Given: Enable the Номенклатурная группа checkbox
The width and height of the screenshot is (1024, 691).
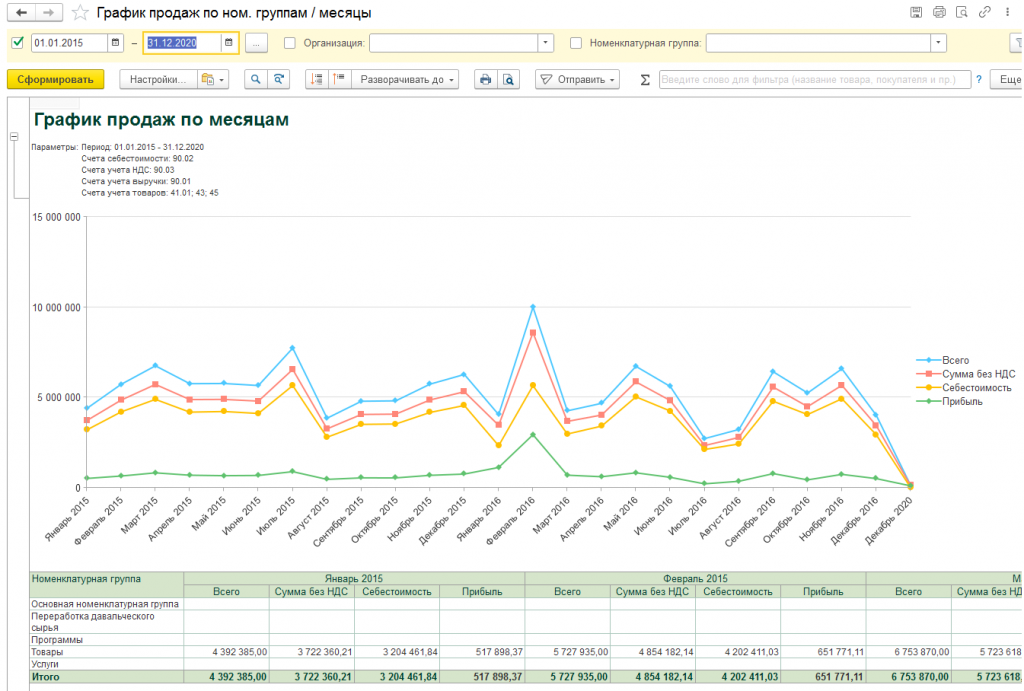Looking at the screenshot, I should [x=576, y=43].
